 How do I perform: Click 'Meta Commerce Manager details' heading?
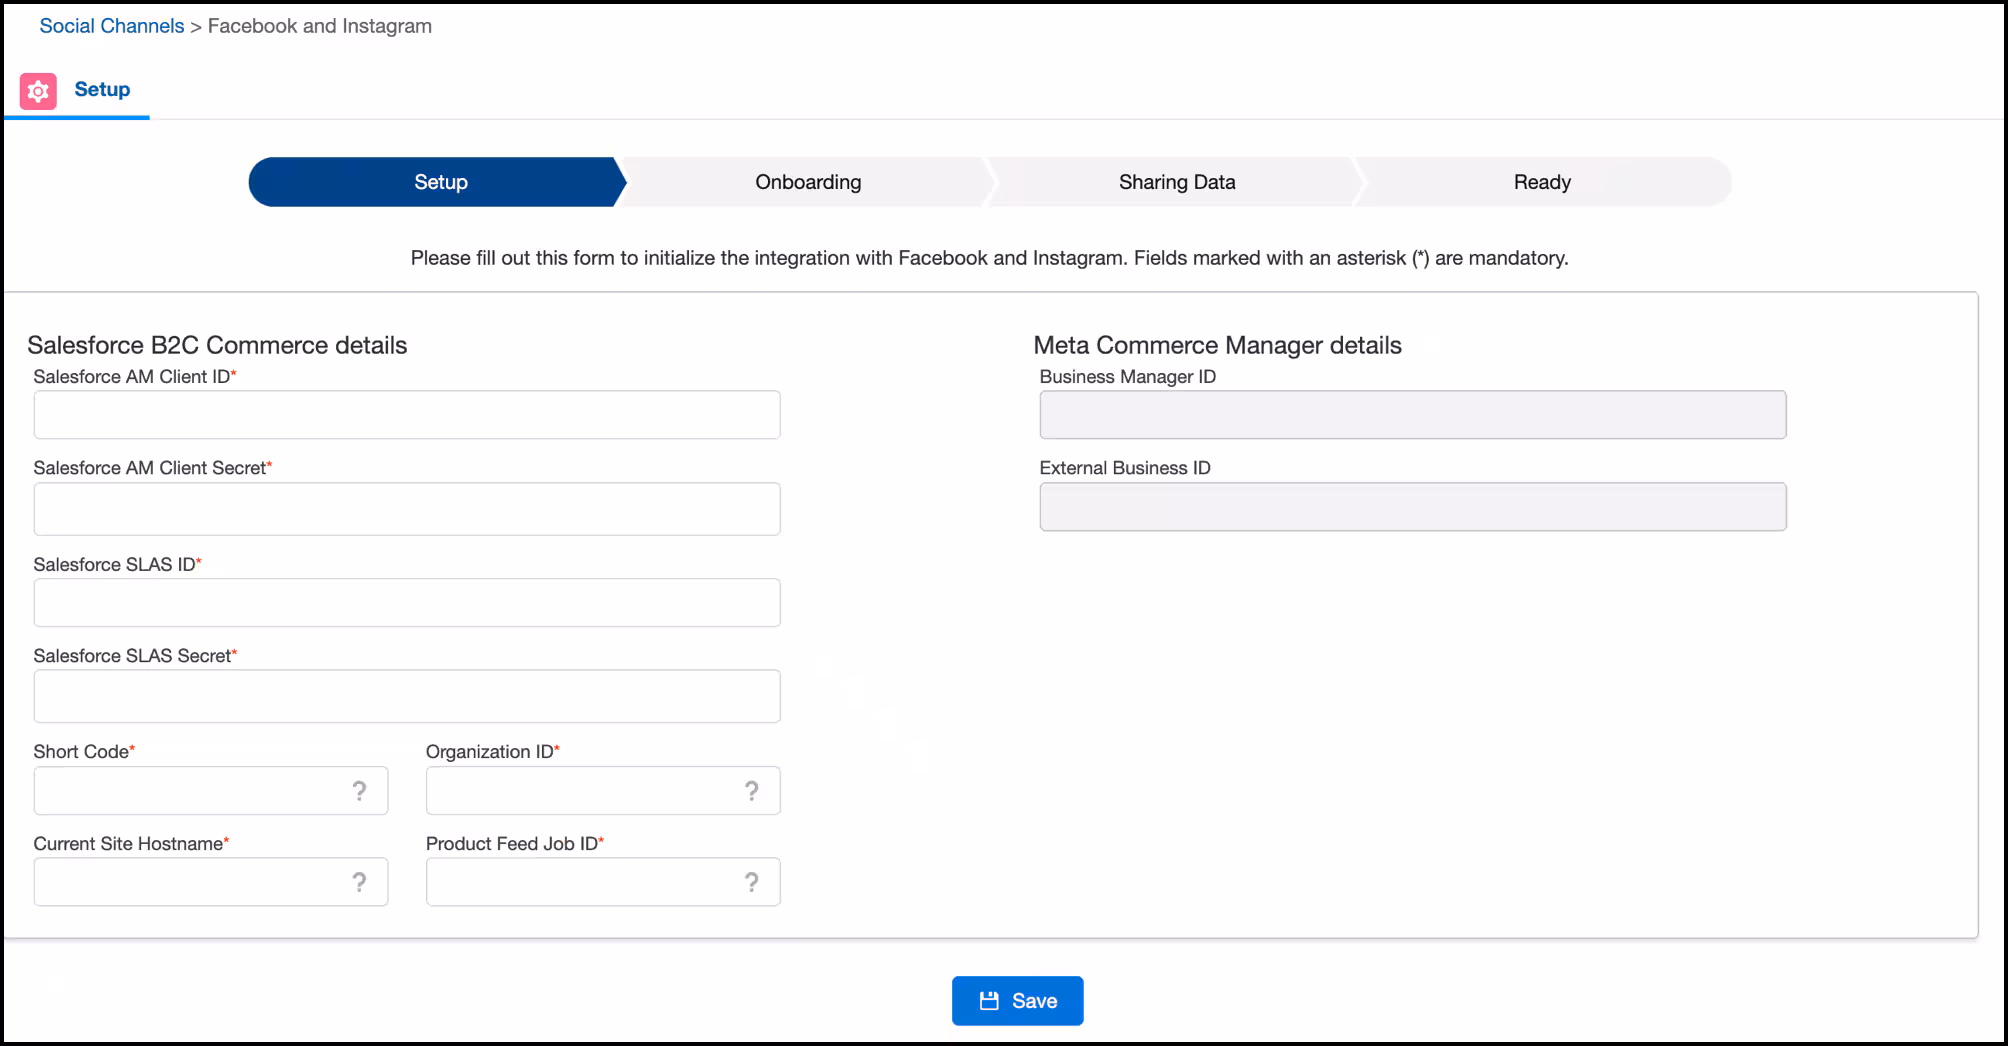pos(1217,345)
